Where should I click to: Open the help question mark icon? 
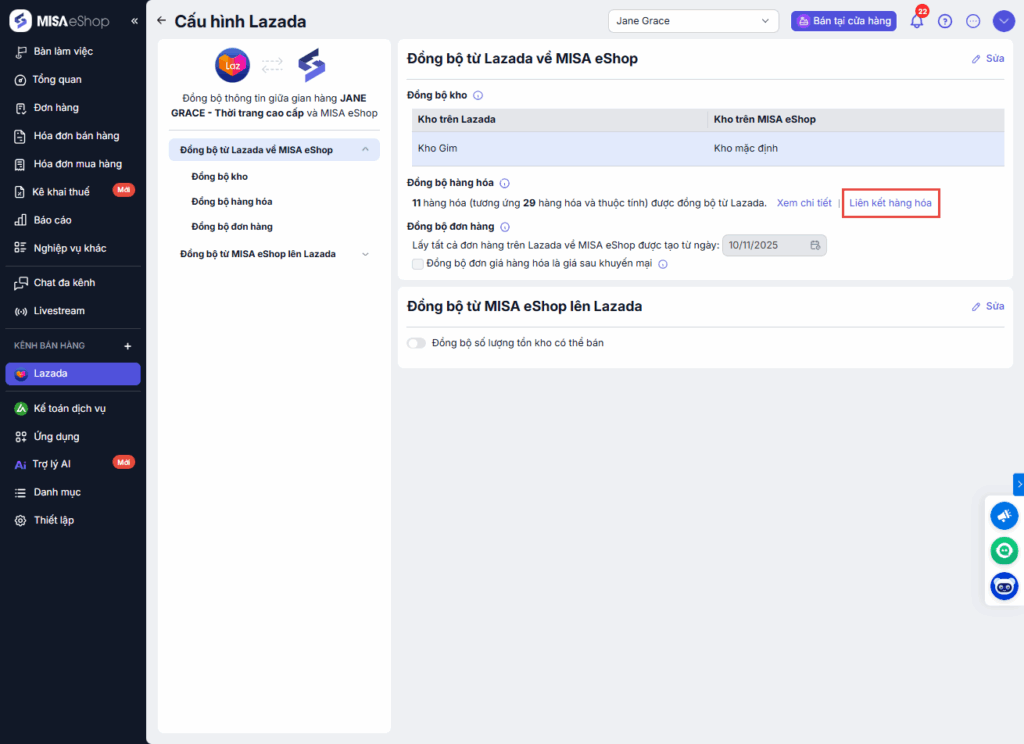click(945, 22)
